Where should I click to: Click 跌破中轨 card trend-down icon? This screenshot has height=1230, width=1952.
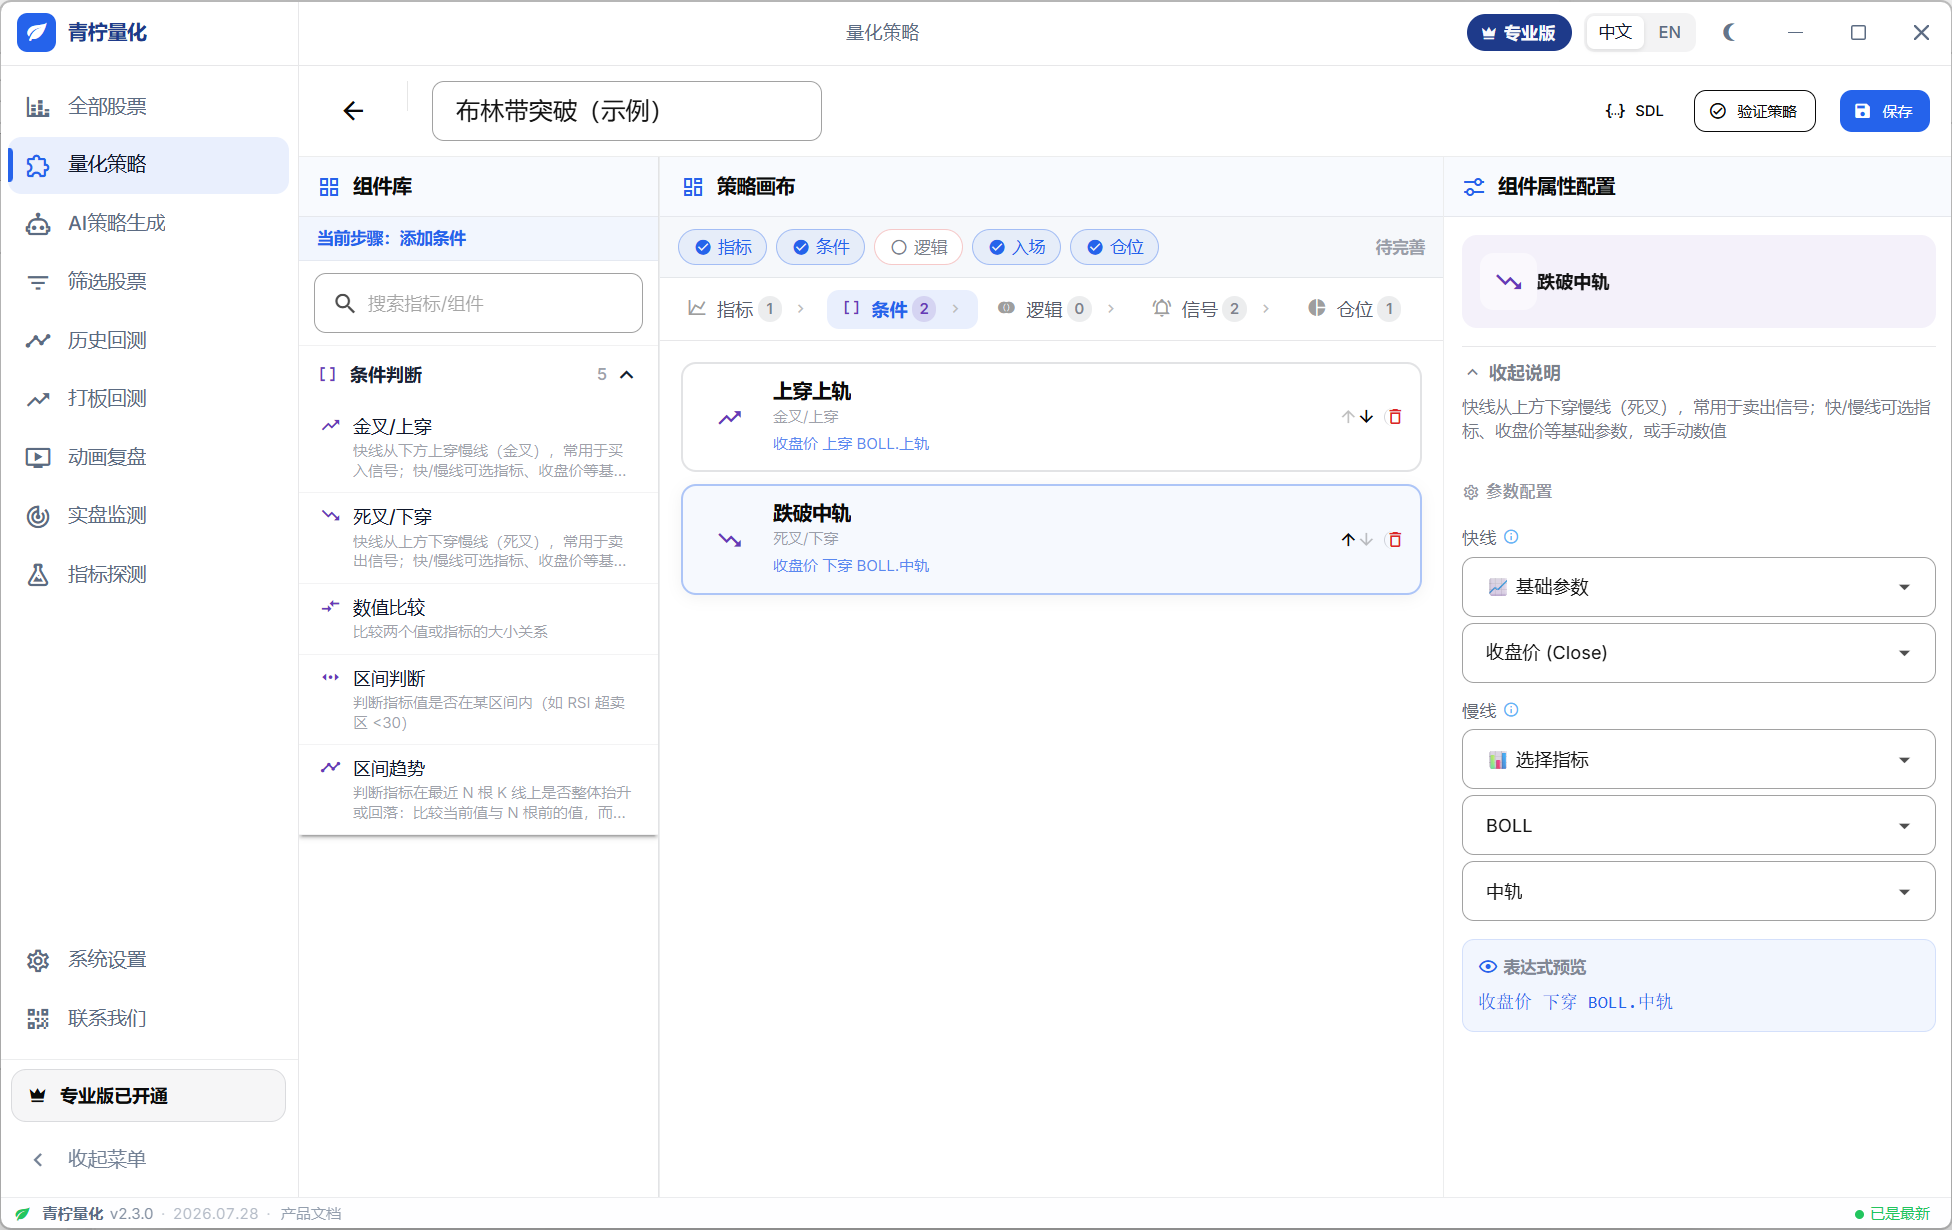point(730,540)
